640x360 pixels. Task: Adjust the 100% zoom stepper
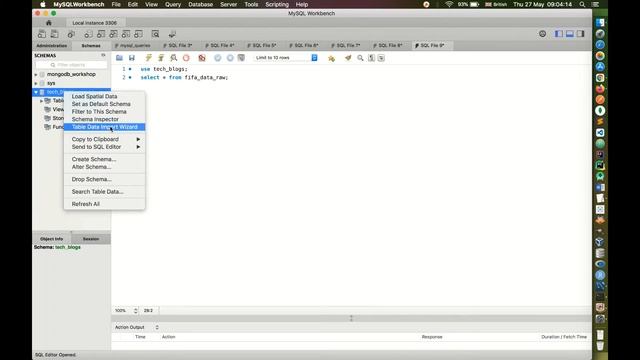[136, 311]
